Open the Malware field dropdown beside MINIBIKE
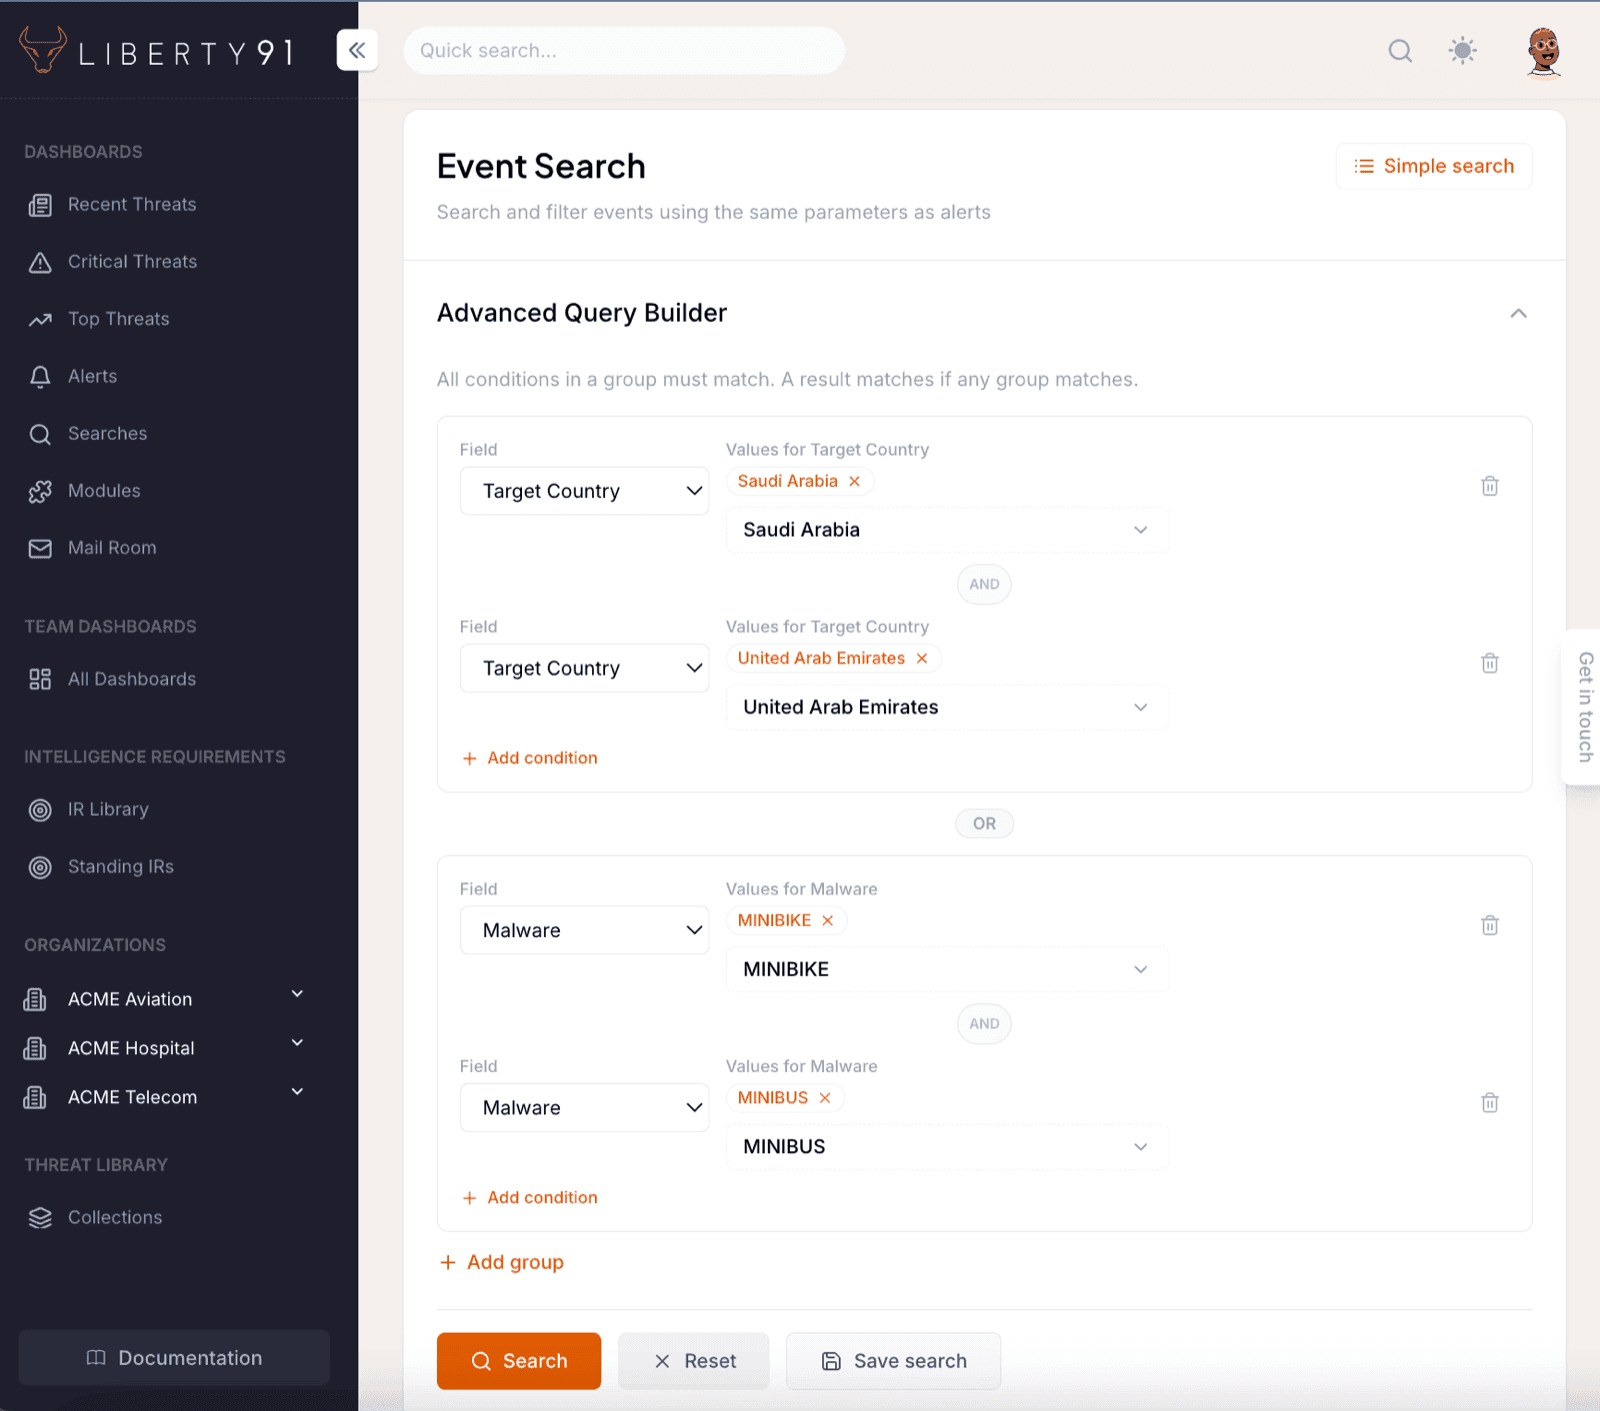 coord(584,930)
